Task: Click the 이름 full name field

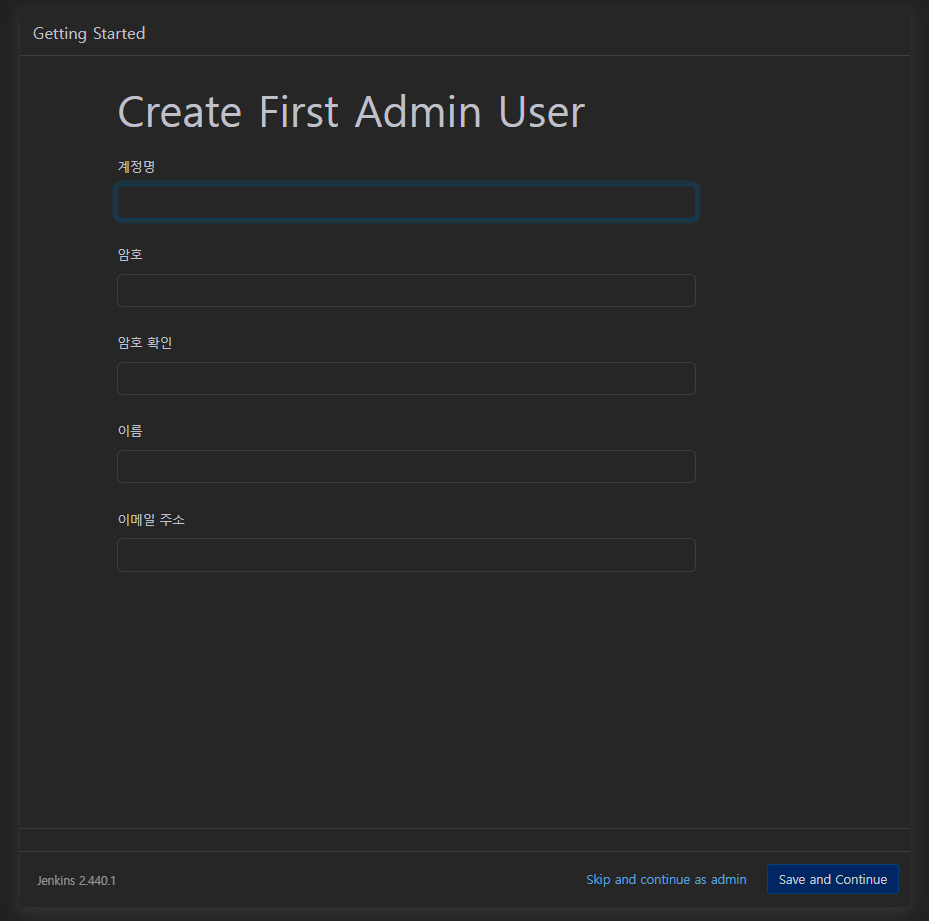Action: coord(406,466)
